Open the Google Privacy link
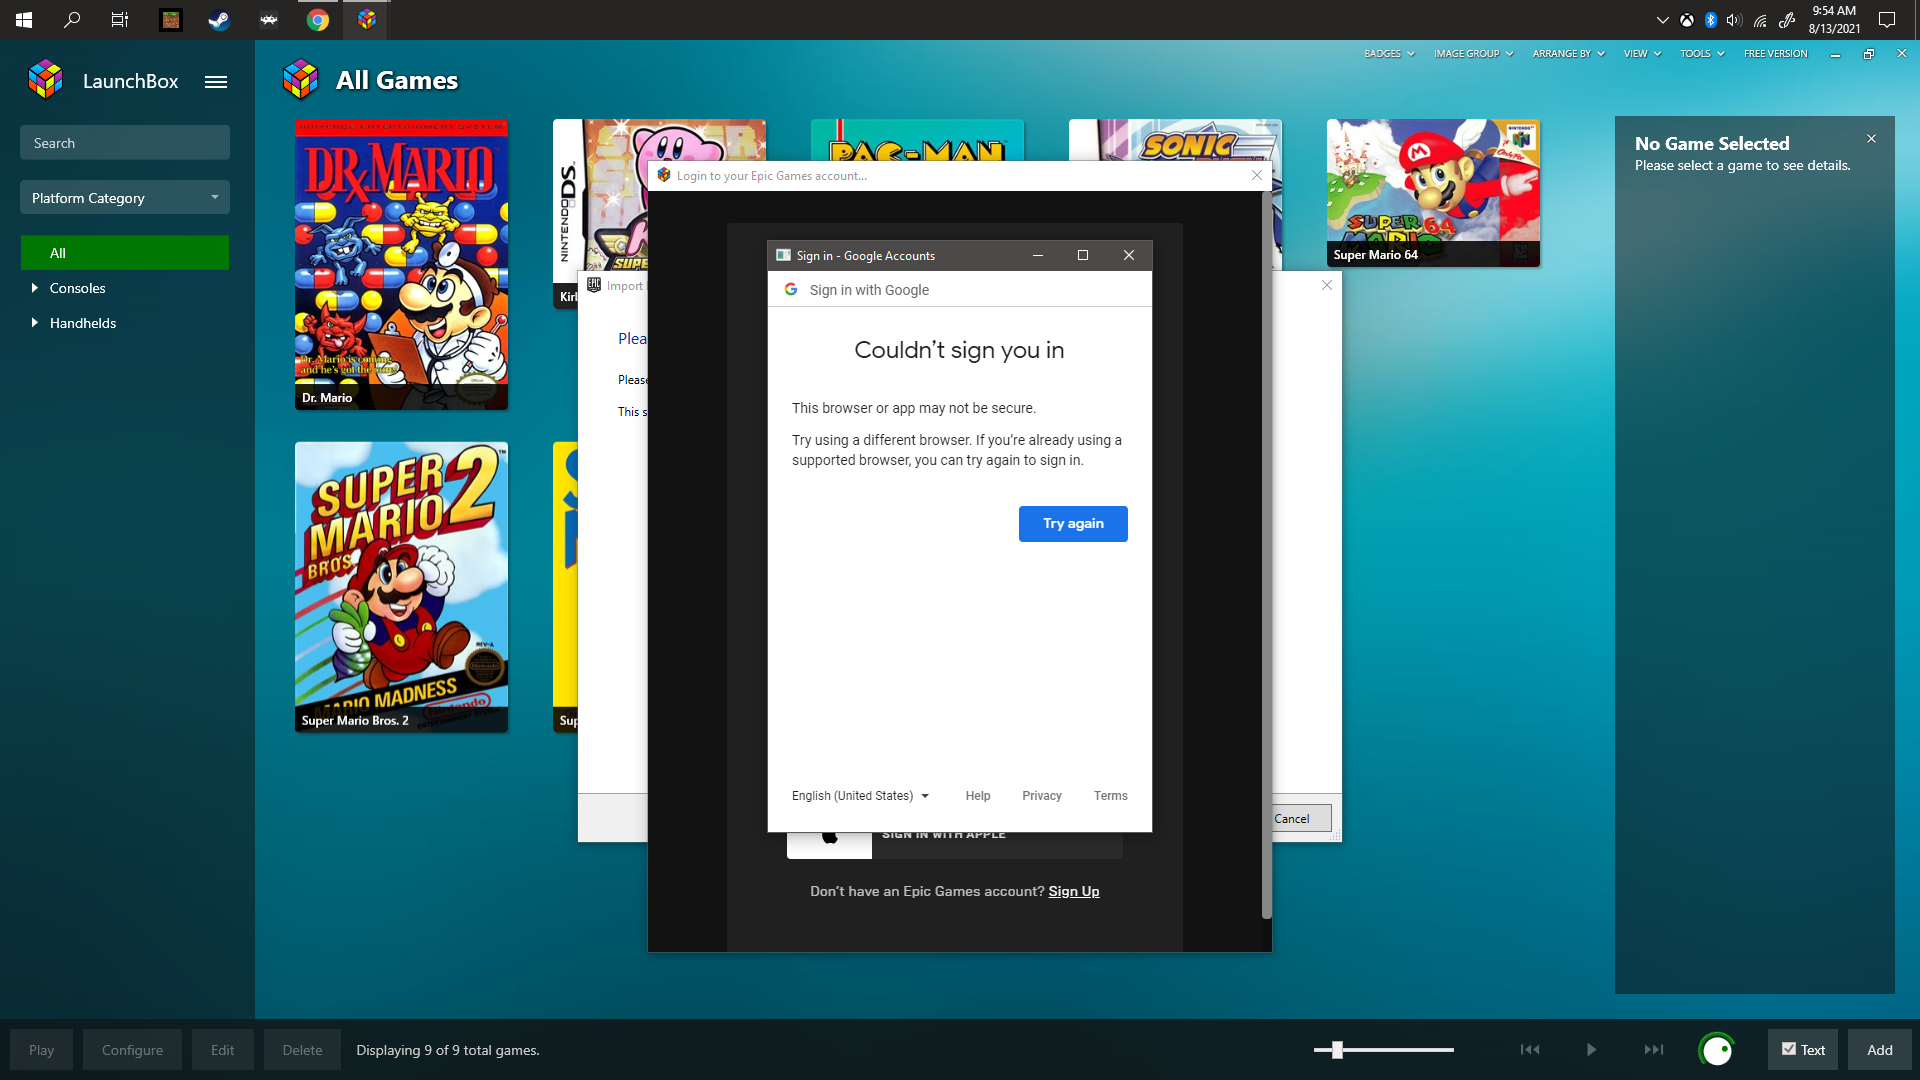1920x1080 pixels. (x=1042, y=796)
